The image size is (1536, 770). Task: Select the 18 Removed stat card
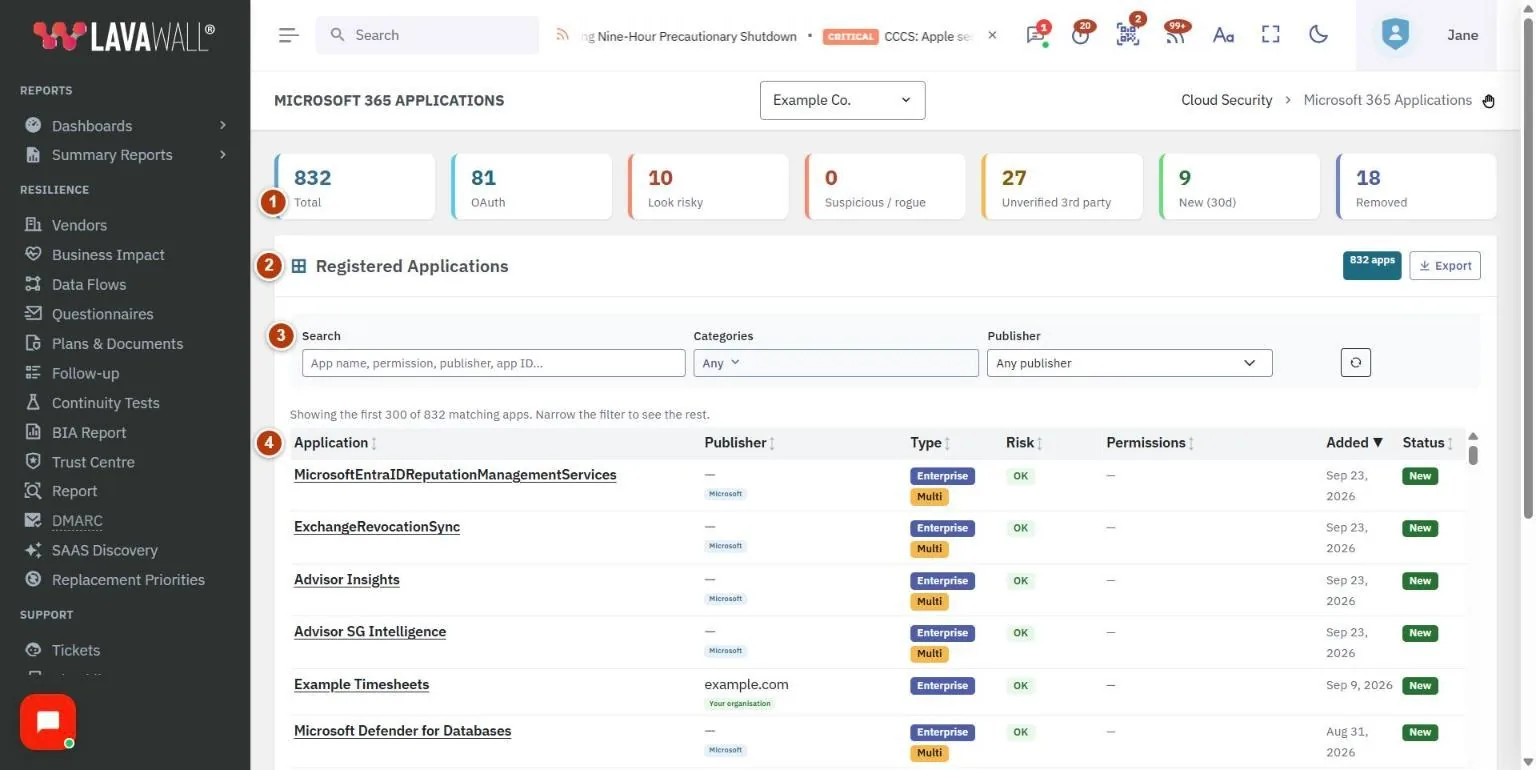1417,186
